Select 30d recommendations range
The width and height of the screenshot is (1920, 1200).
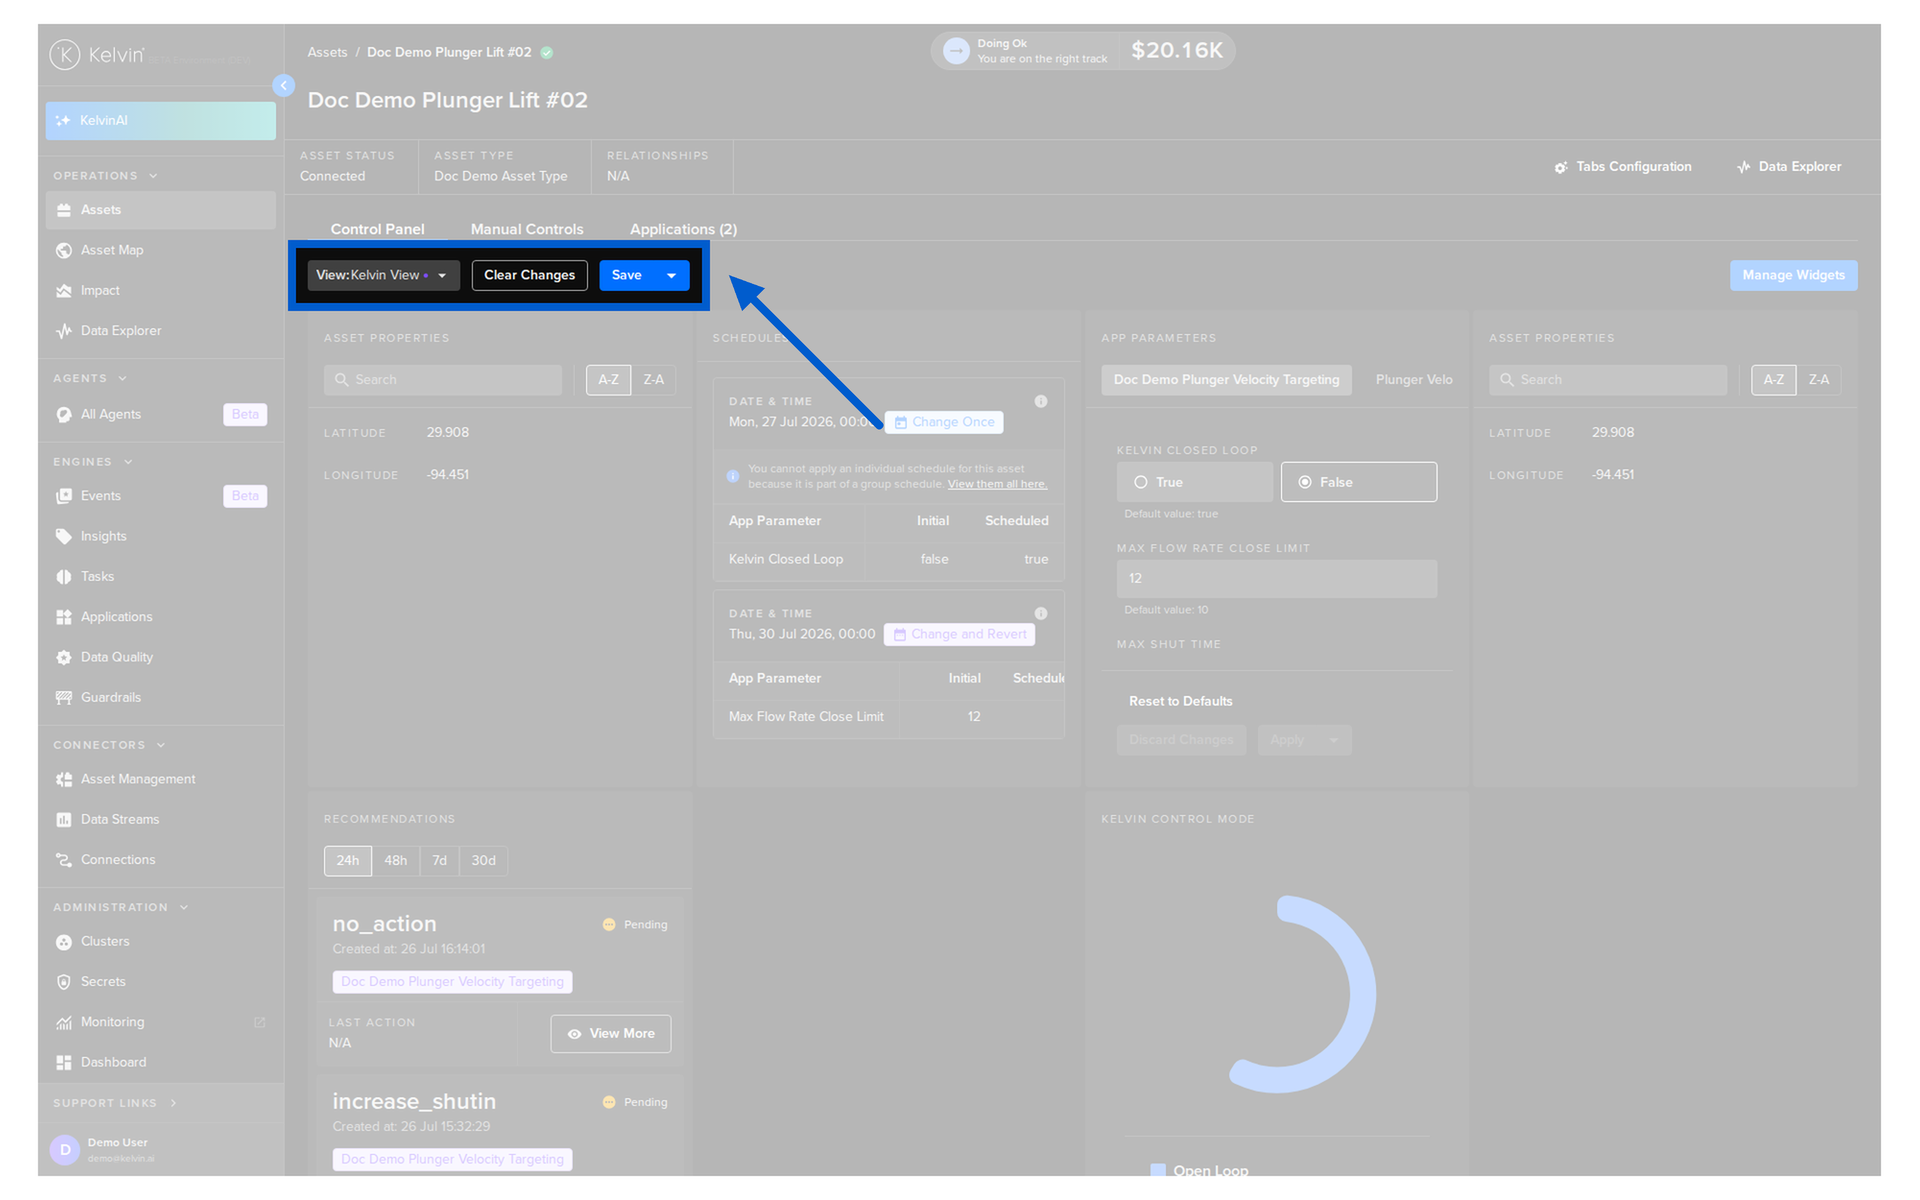pyautogui.click(x=483, y=861)
